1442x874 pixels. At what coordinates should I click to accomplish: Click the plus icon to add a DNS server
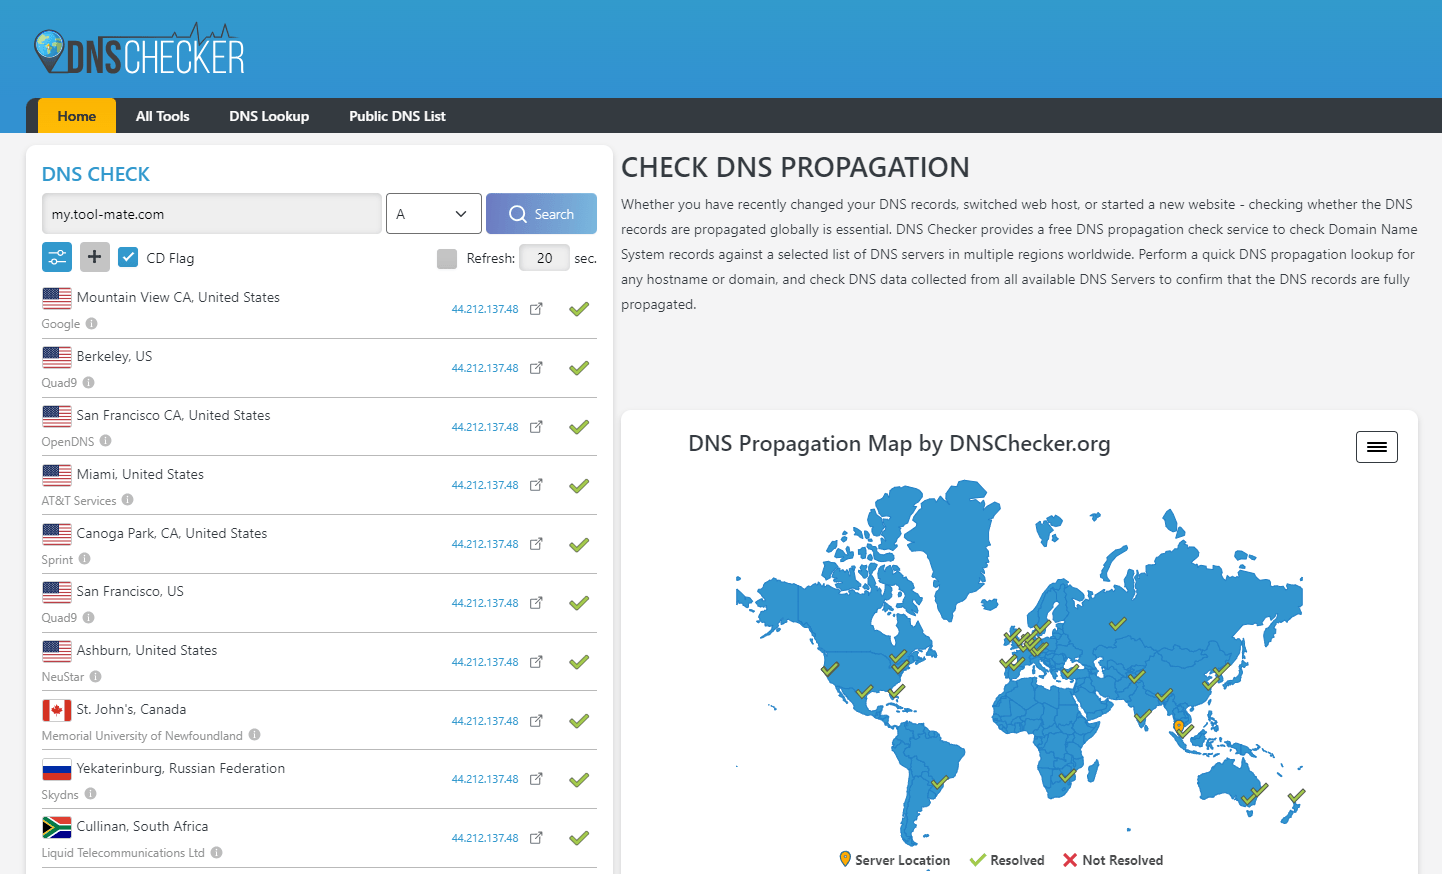pos(95,257)
